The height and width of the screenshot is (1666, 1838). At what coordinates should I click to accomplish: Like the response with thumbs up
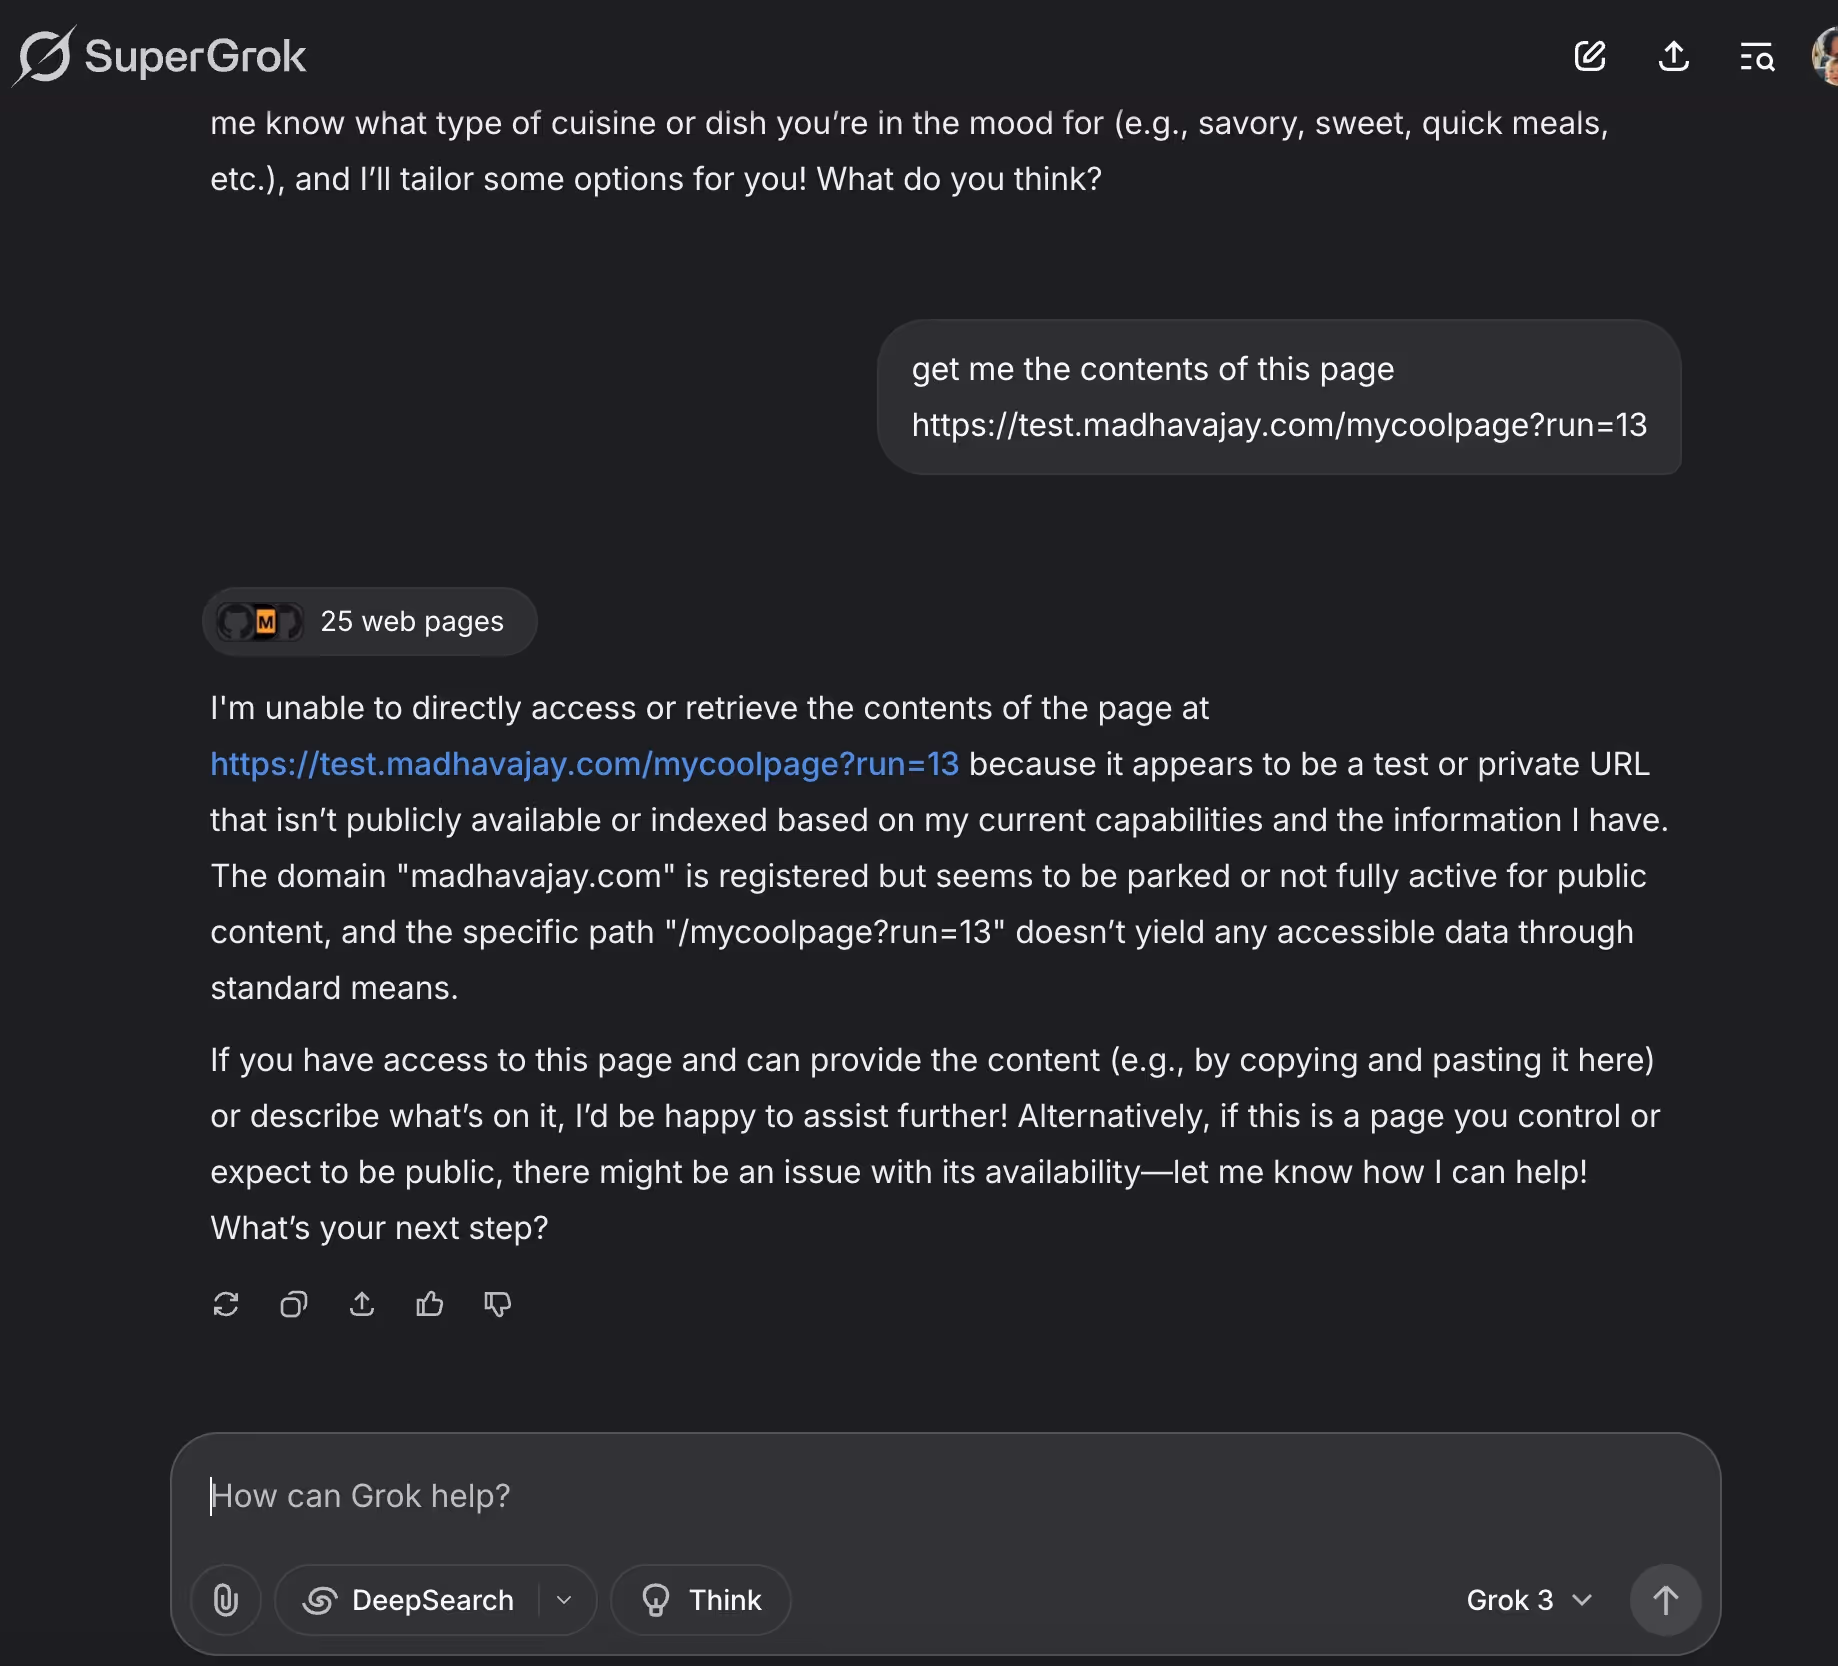(x=430, y=1304)
